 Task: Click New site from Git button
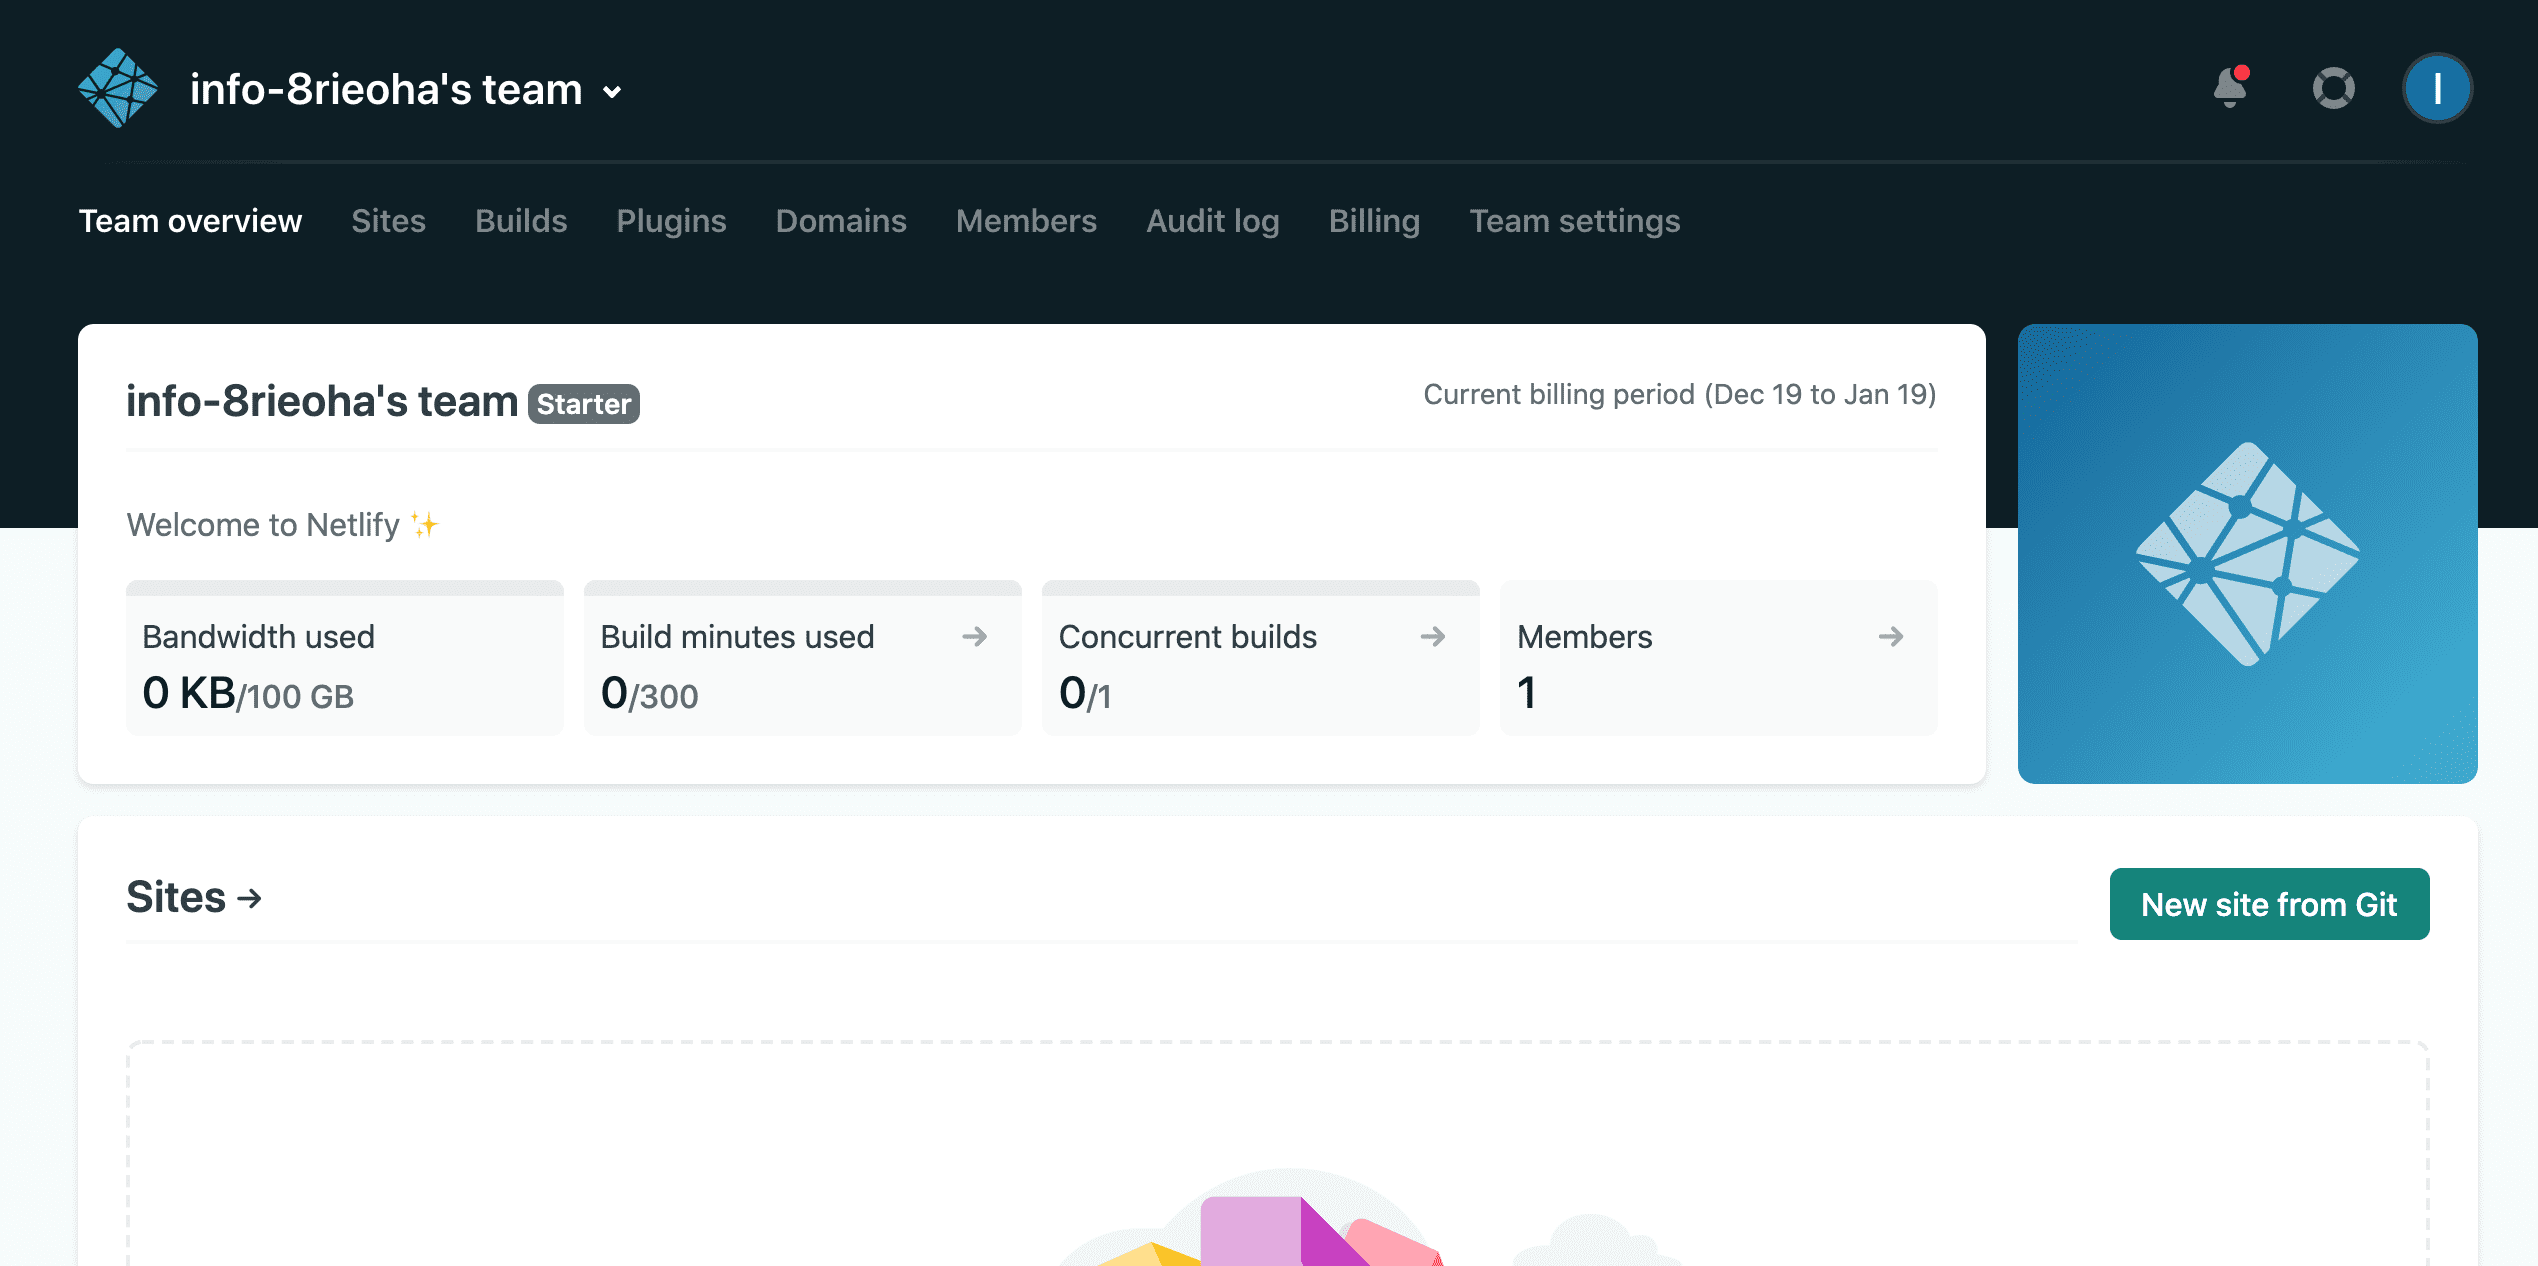(x=2269, y=904)
